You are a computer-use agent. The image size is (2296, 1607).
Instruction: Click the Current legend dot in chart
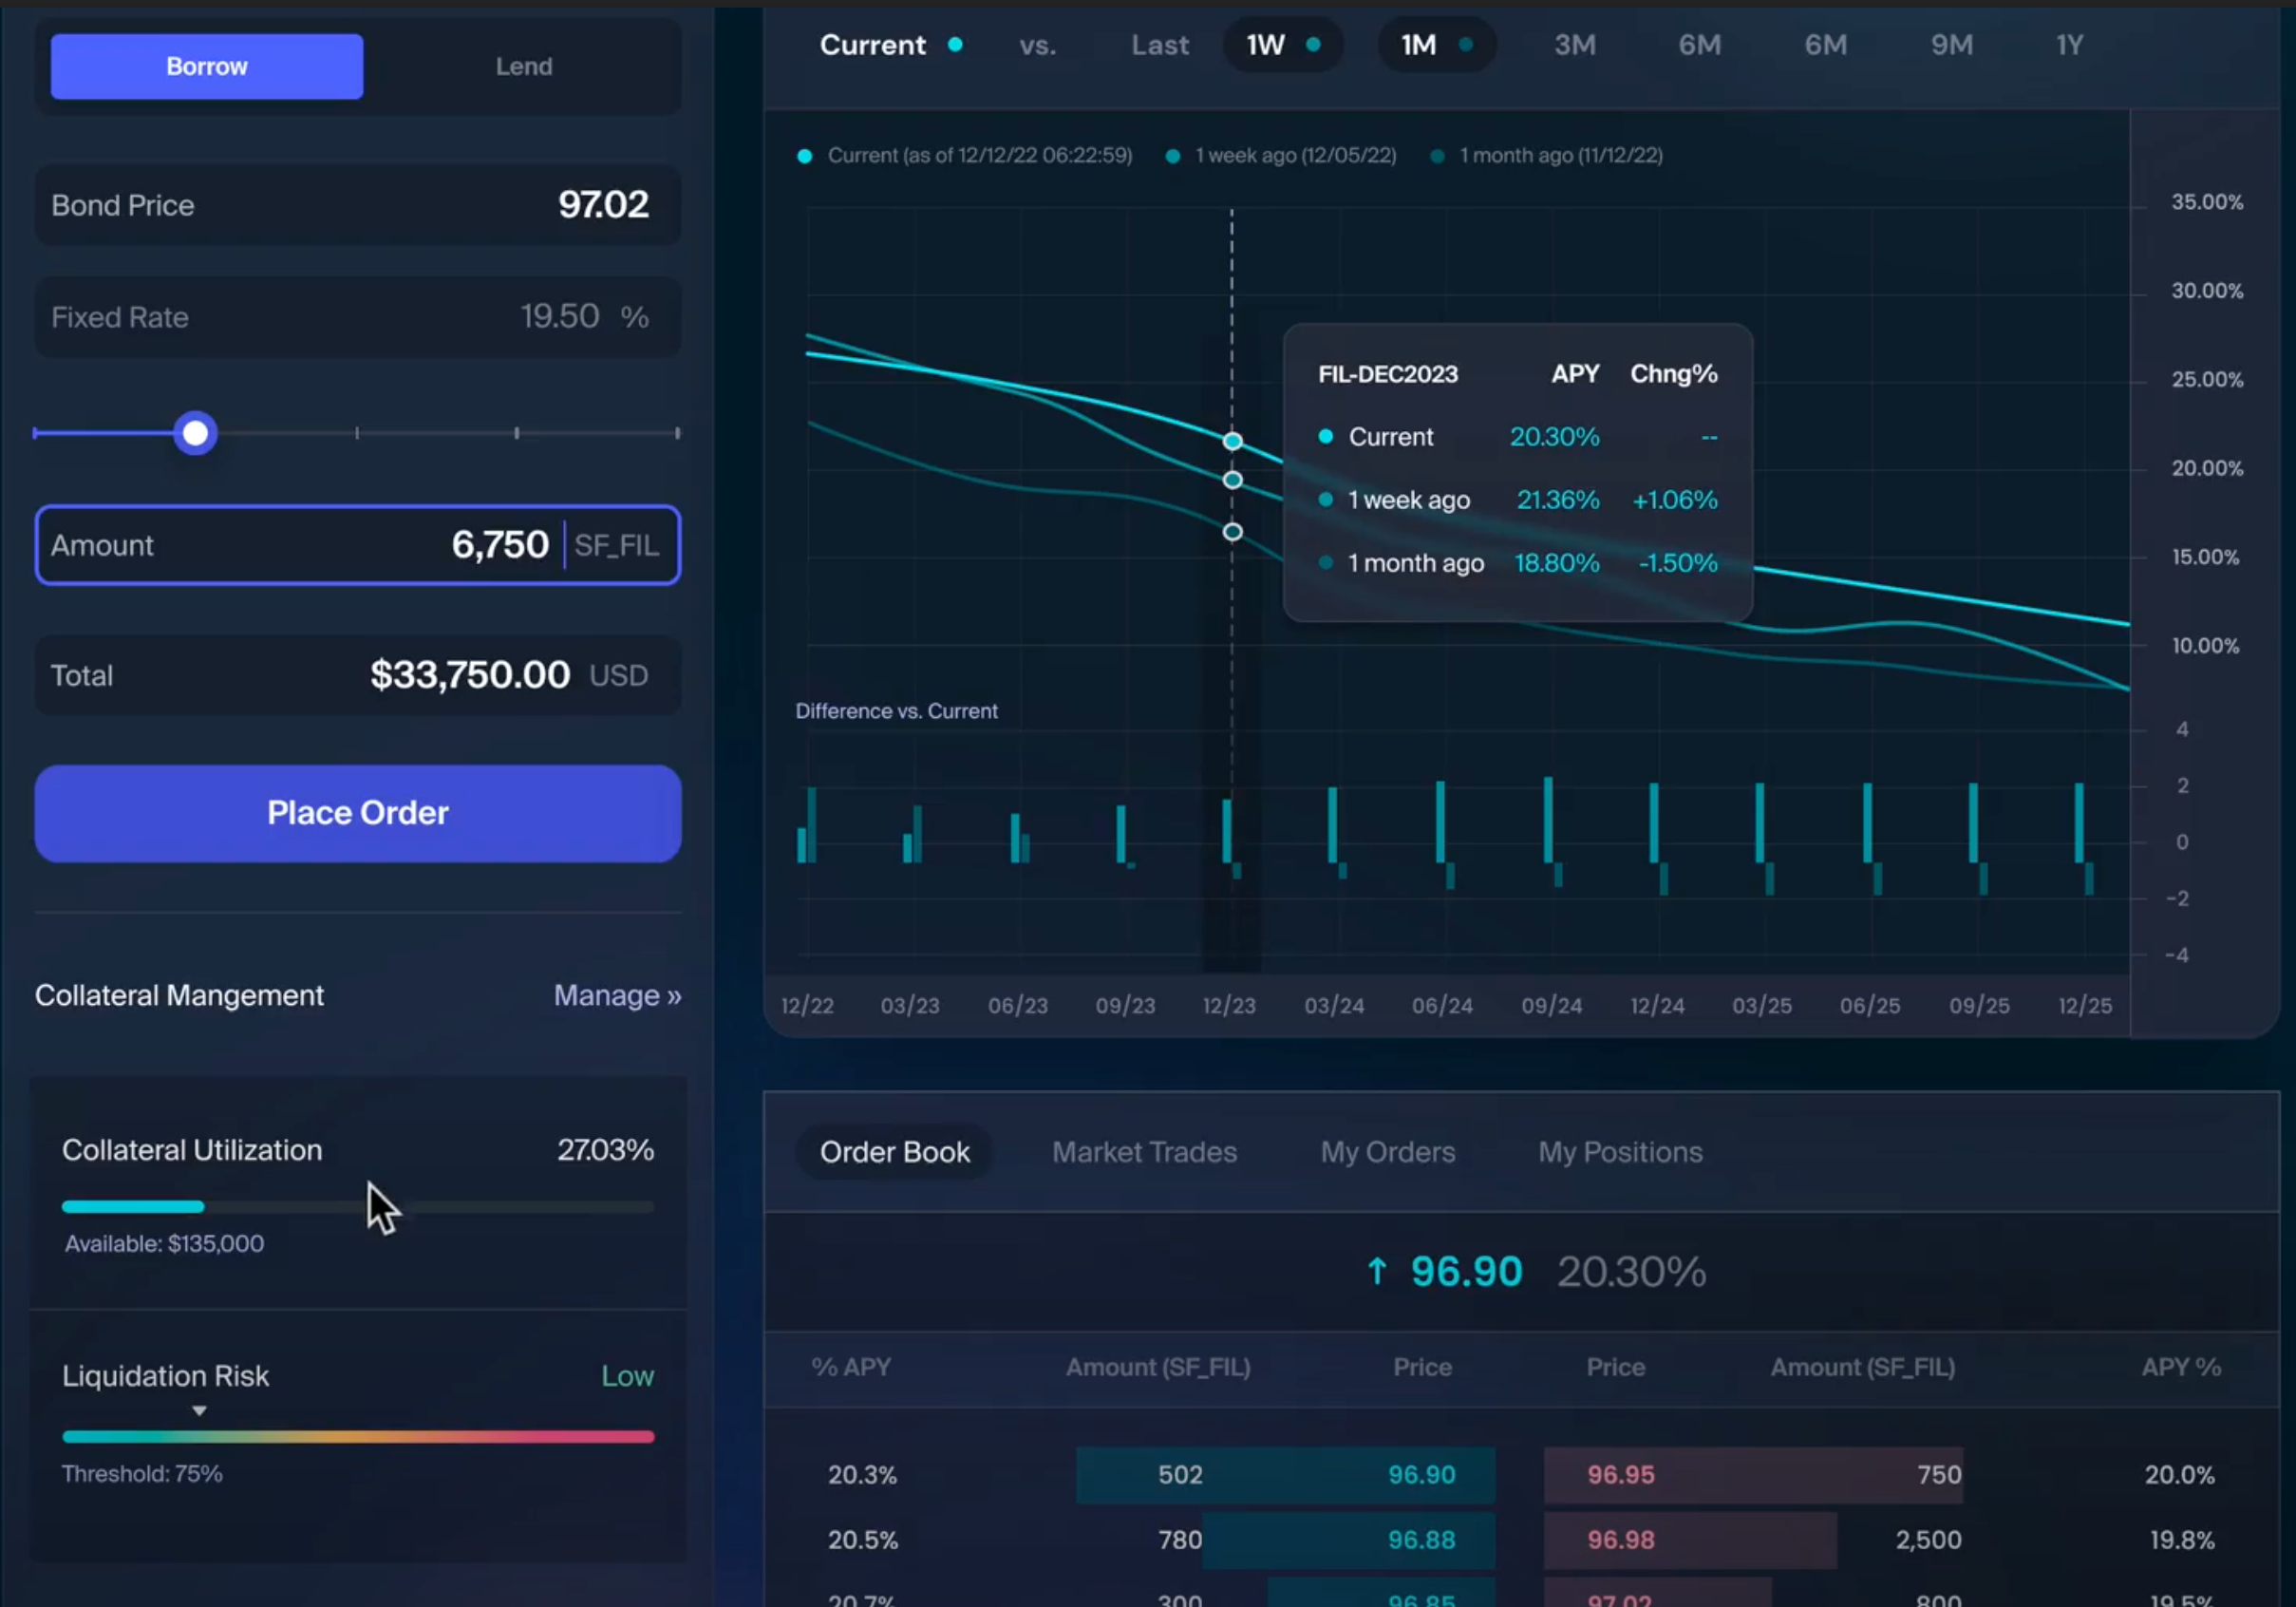pyautogui.click(x=804, y=156)
